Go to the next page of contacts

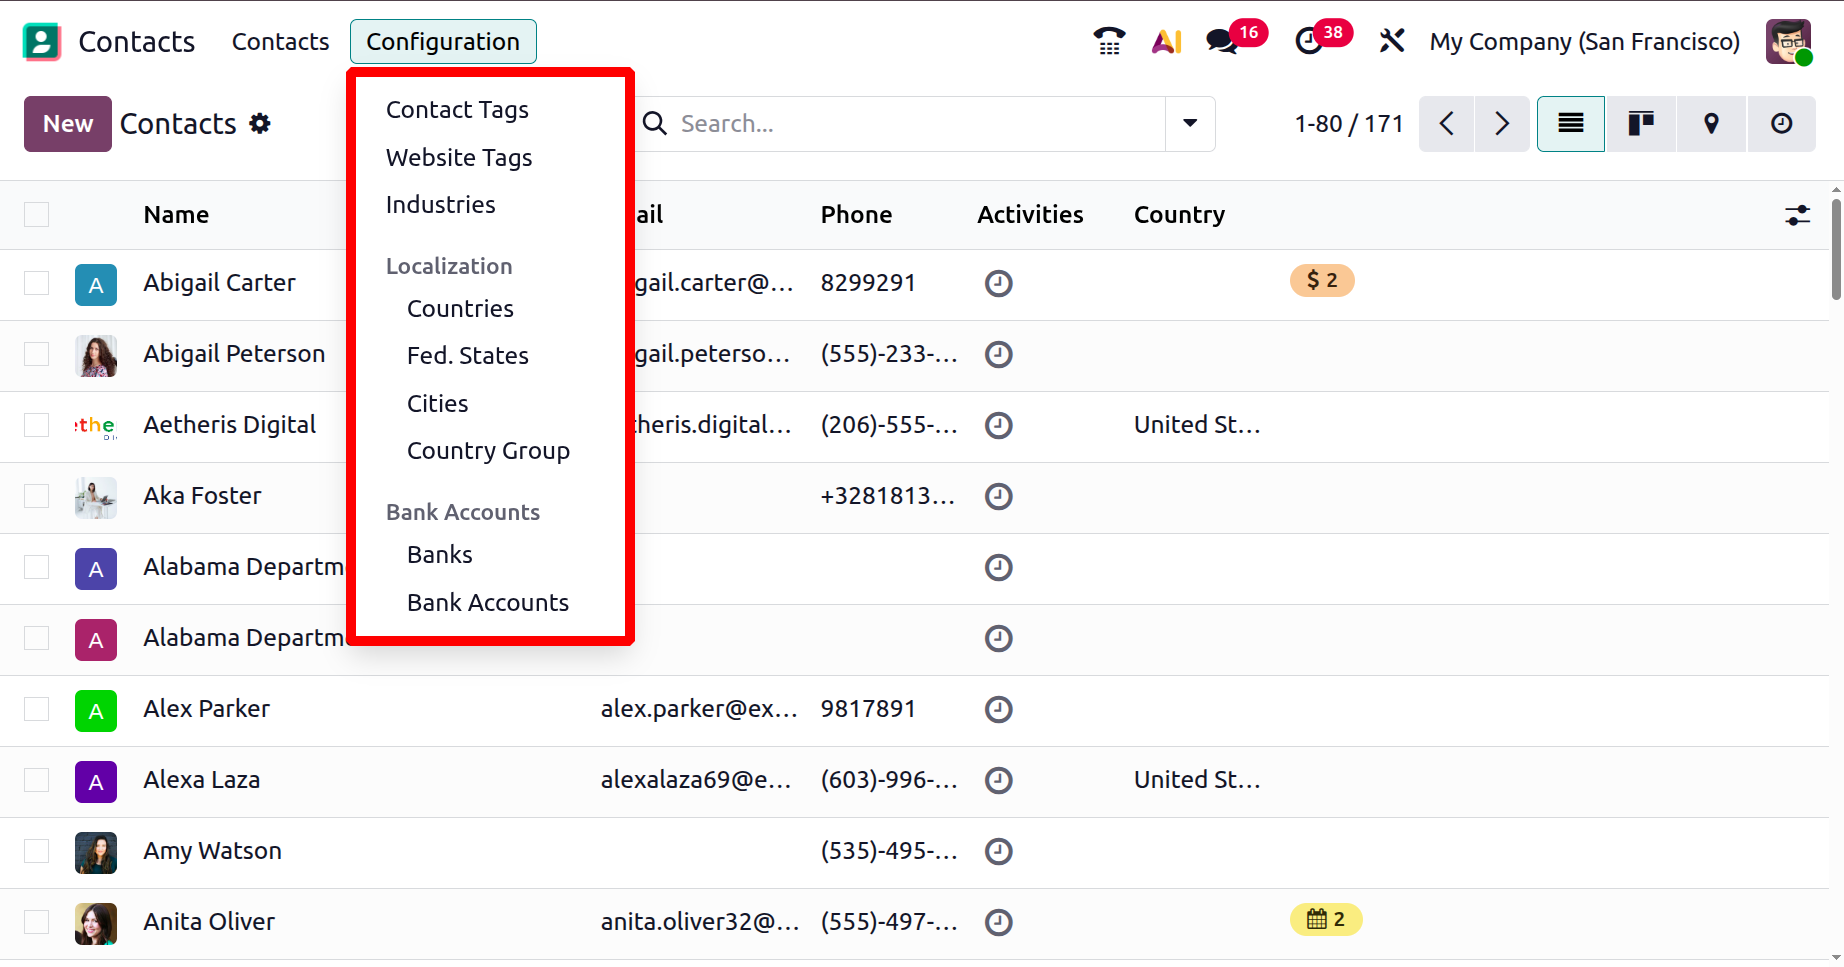tap(1501, 124)
